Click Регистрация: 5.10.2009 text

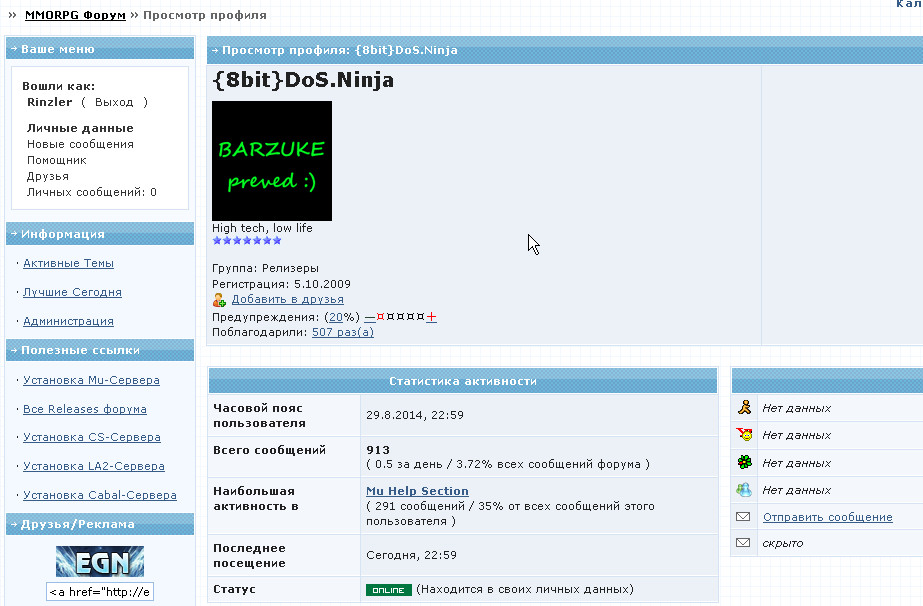click(281, 284)
